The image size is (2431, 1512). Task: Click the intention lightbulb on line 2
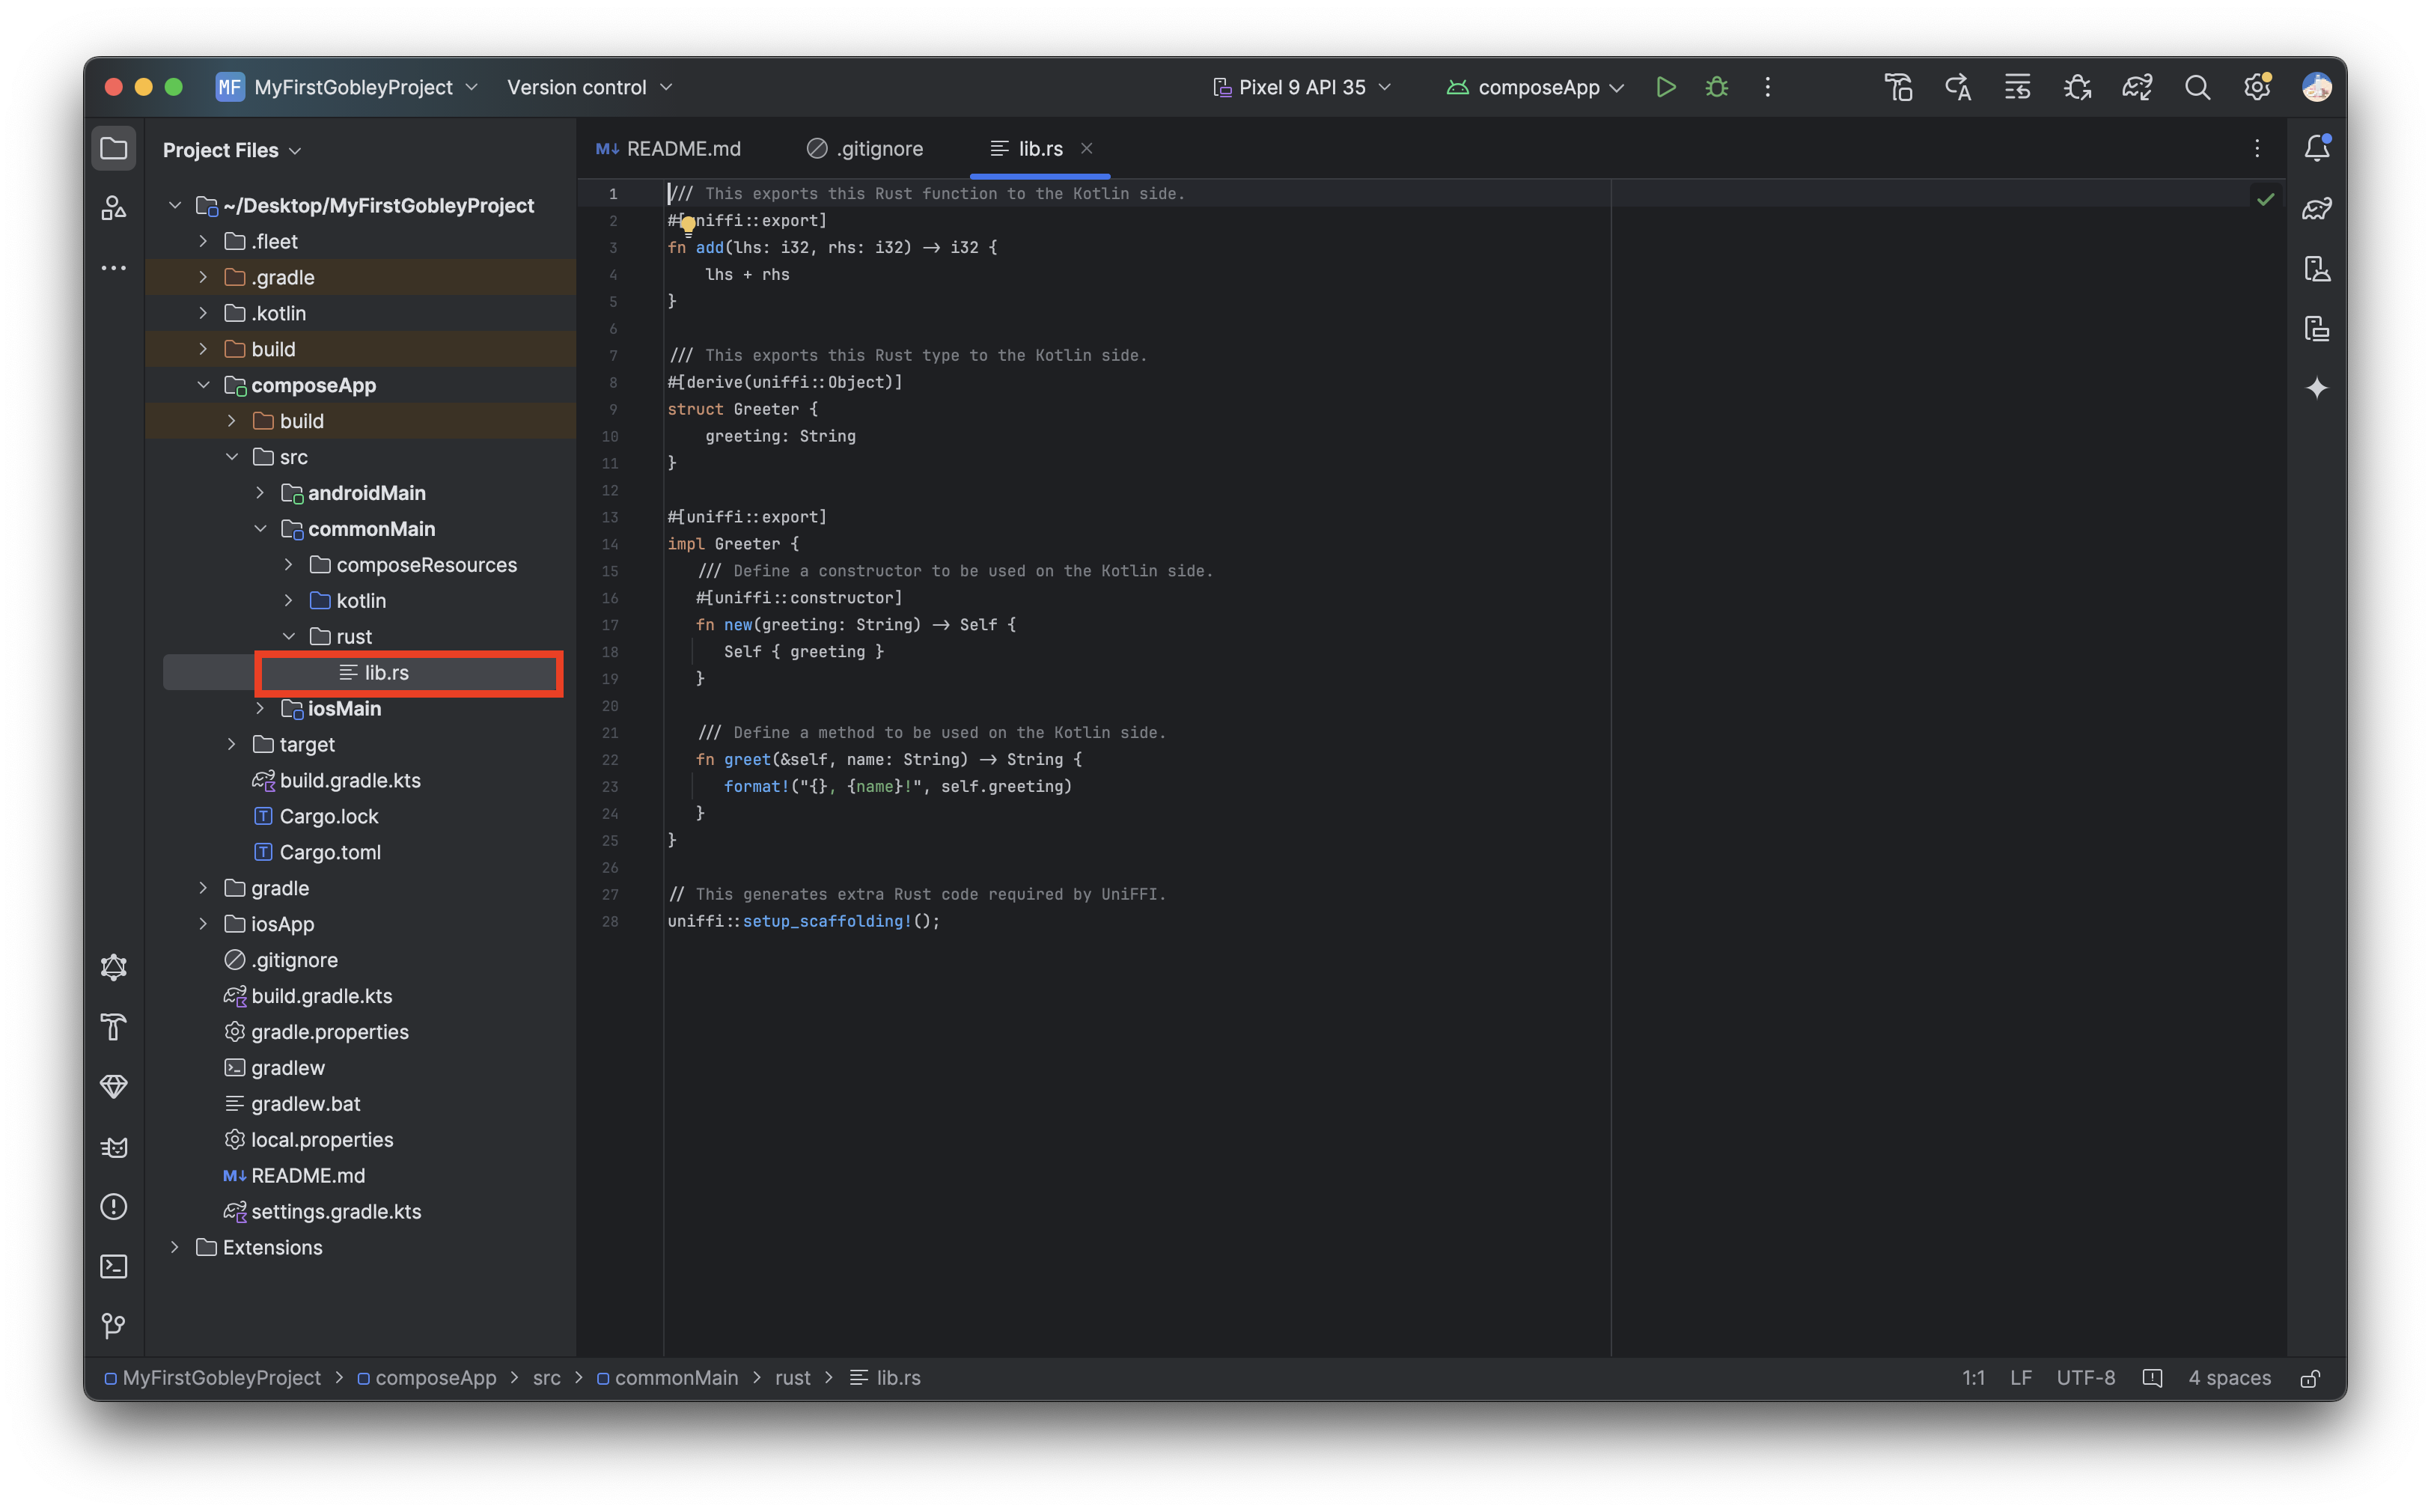(688, 225)
